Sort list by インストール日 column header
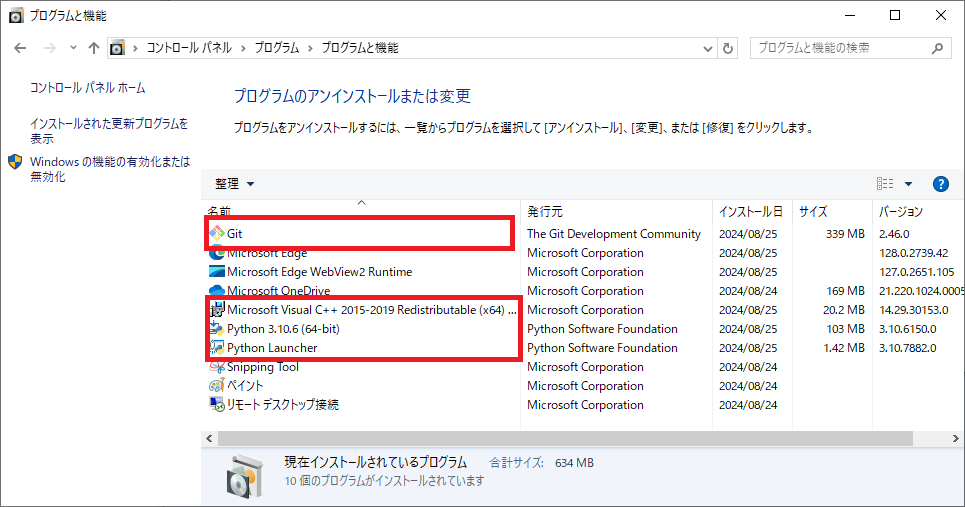Screen dimensions: 965x507 750,212
